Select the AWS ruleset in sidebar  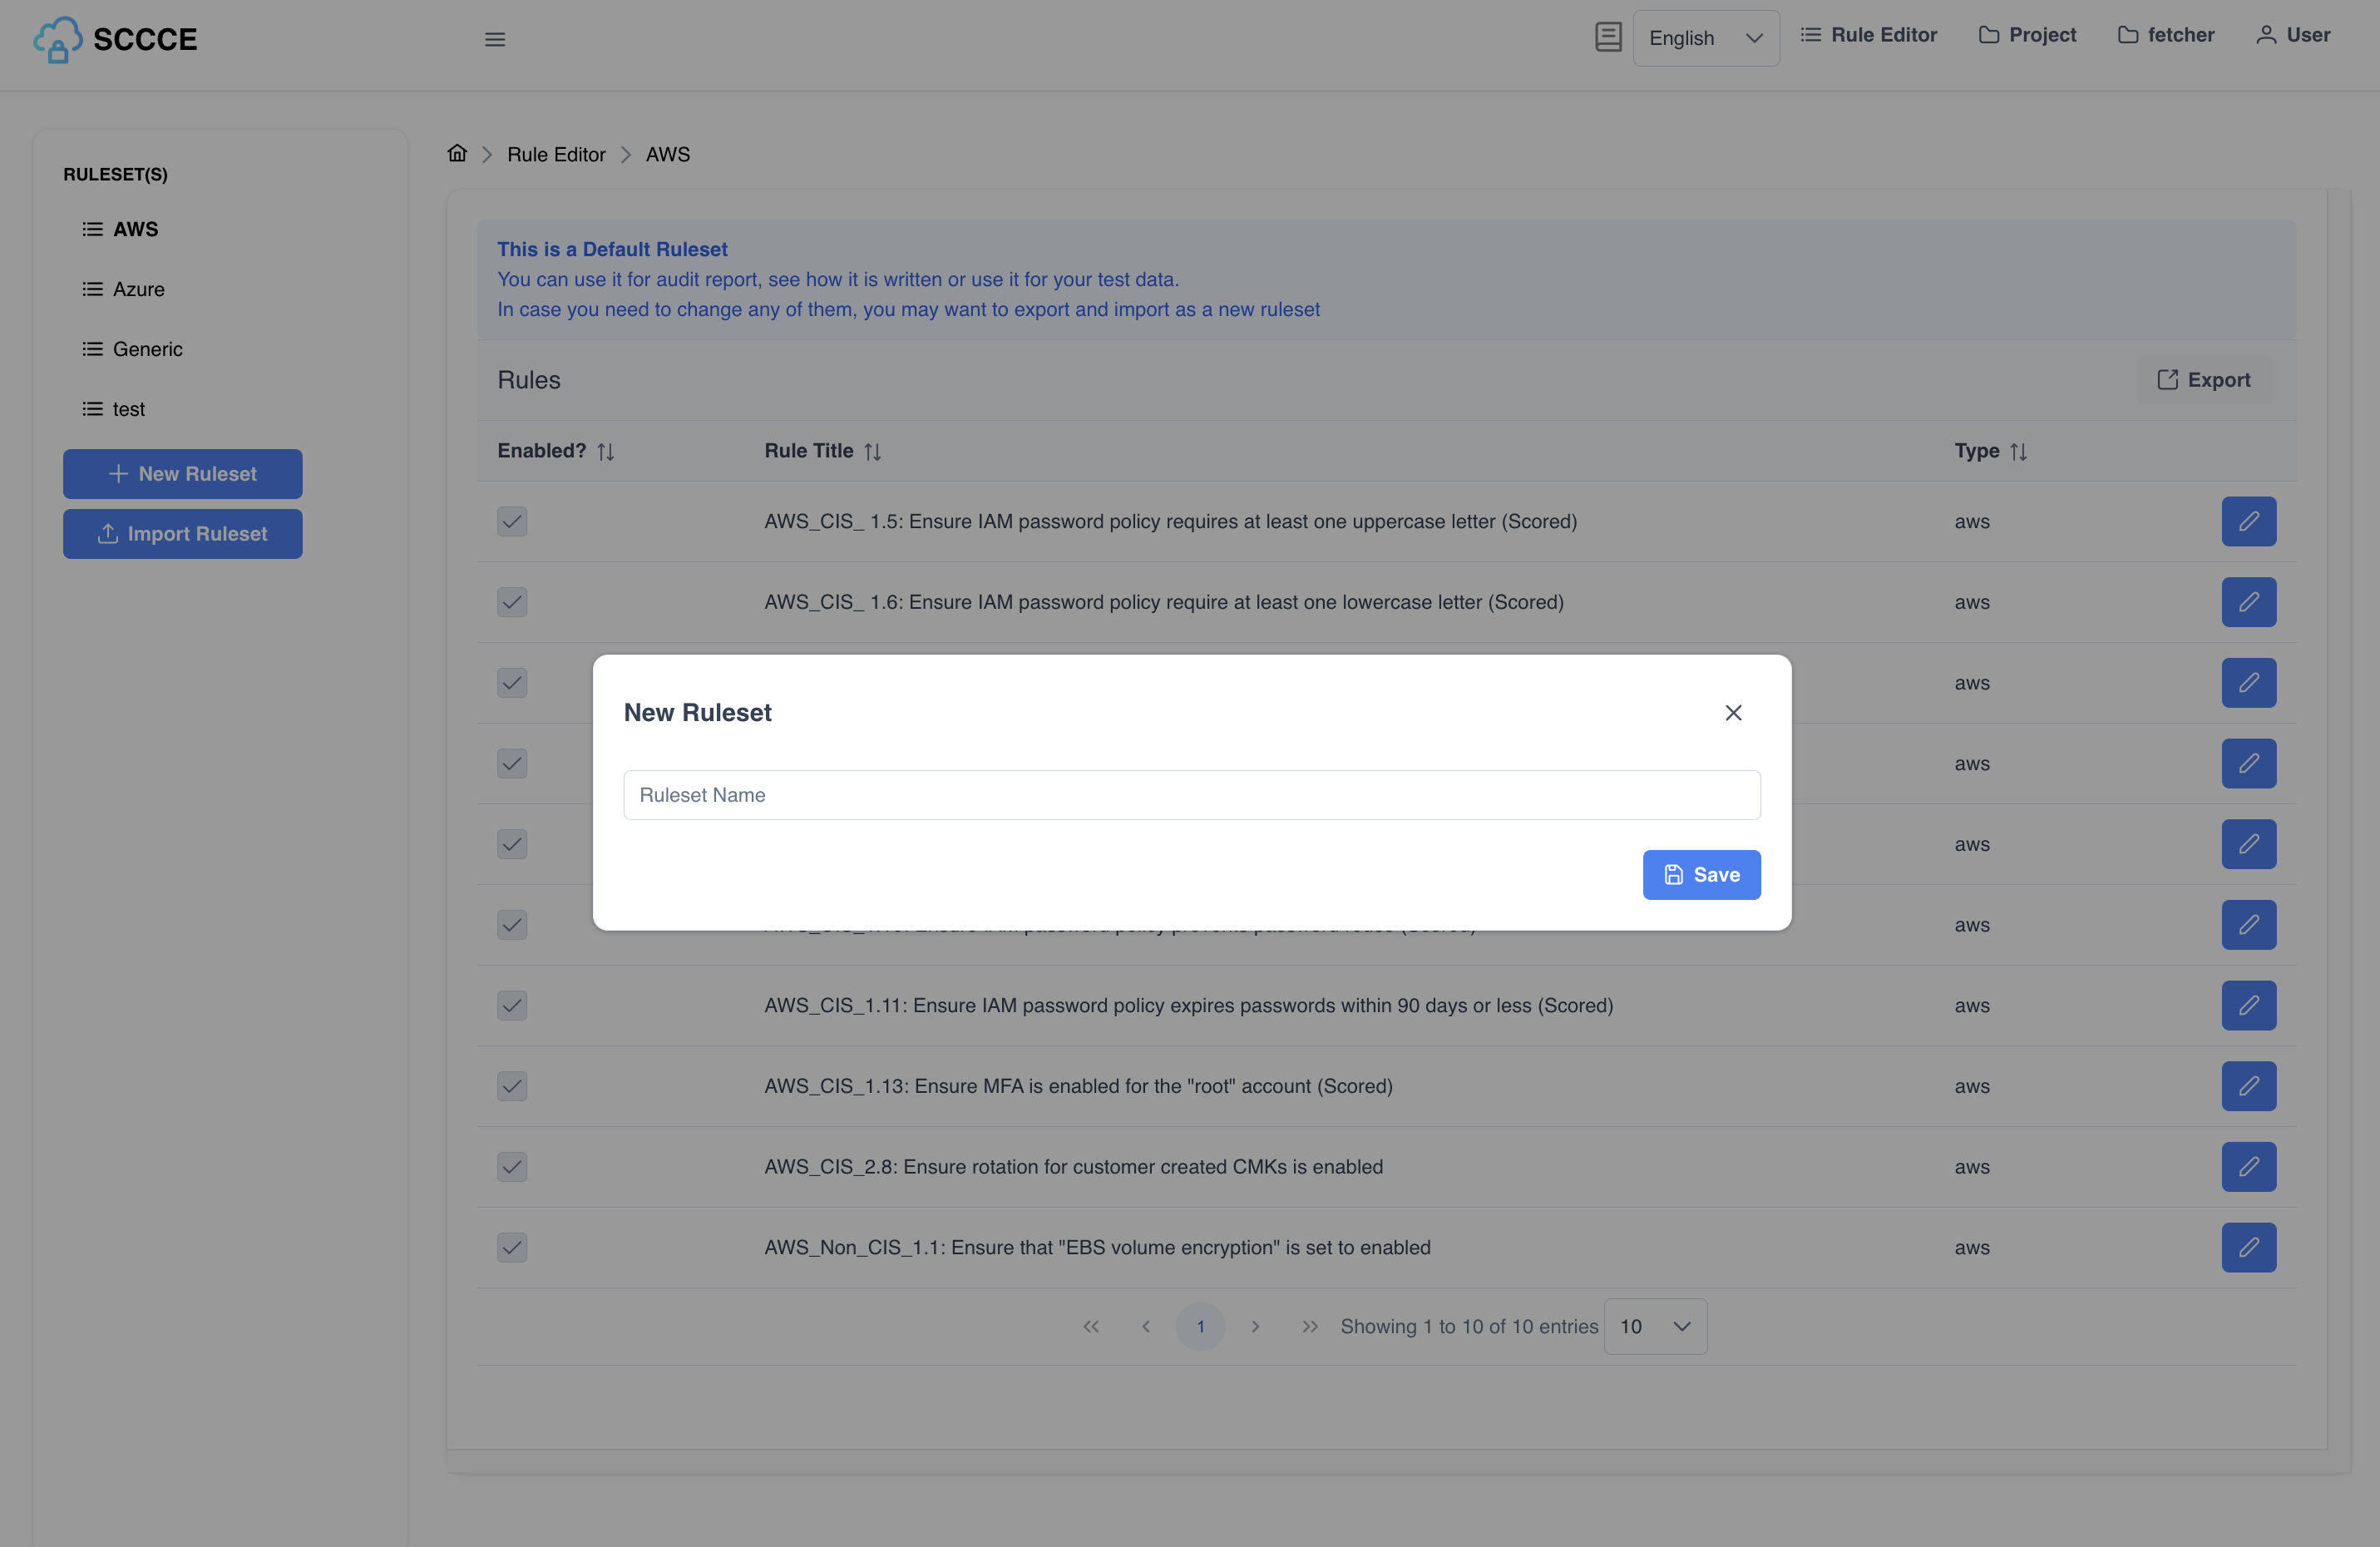point(120,229)
